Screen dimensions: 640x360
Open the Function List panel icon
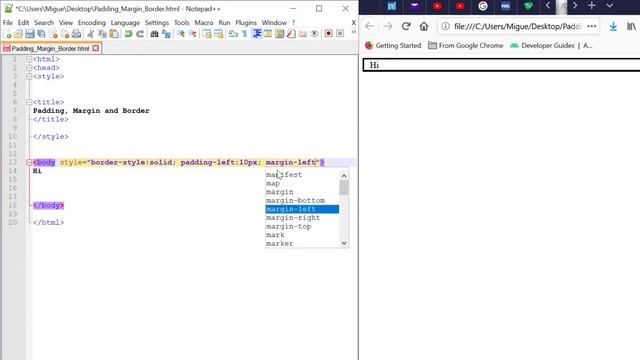(x=291, y=34)
